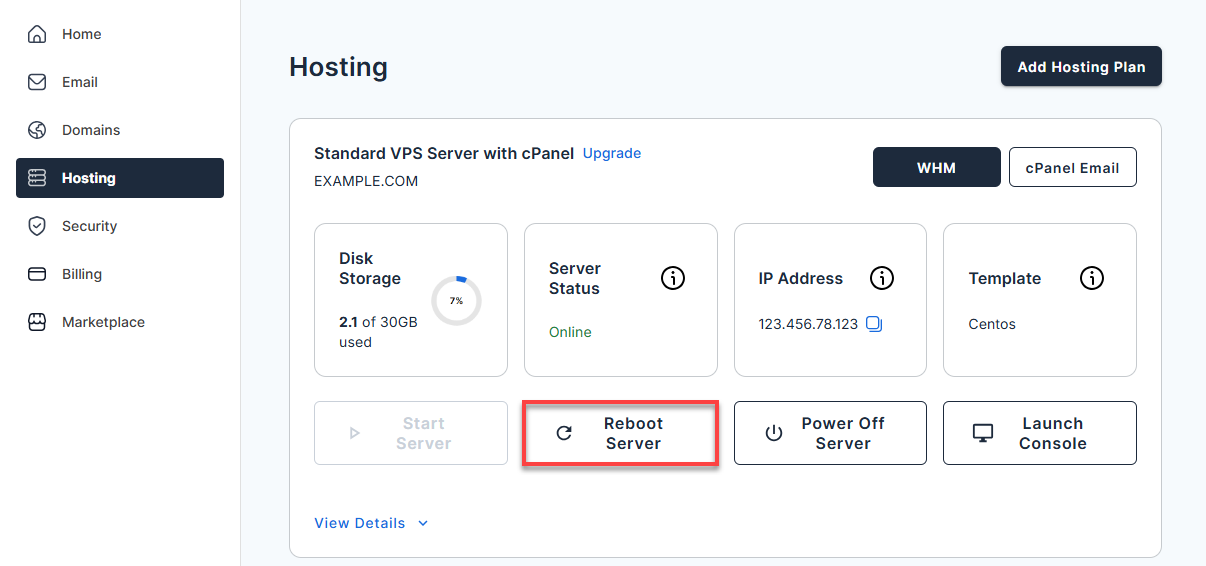Click Template info icon
This screenshot has height=566, width=1206.
pyautogui.click(x=1092, y=278)
